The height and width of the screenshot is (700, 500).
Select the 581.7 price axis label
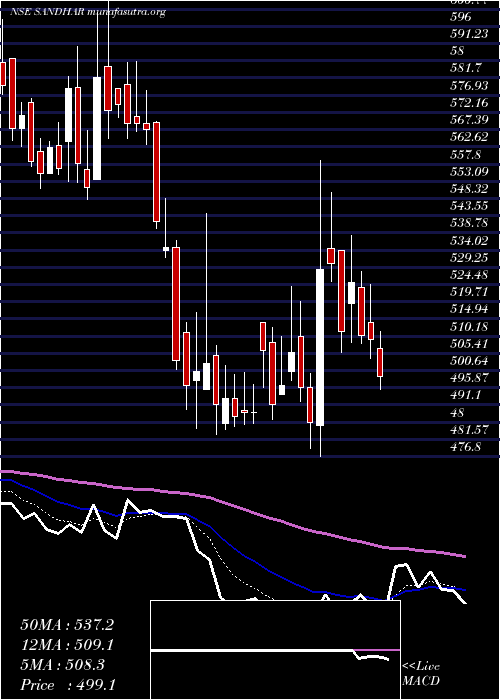click(466, 68)
